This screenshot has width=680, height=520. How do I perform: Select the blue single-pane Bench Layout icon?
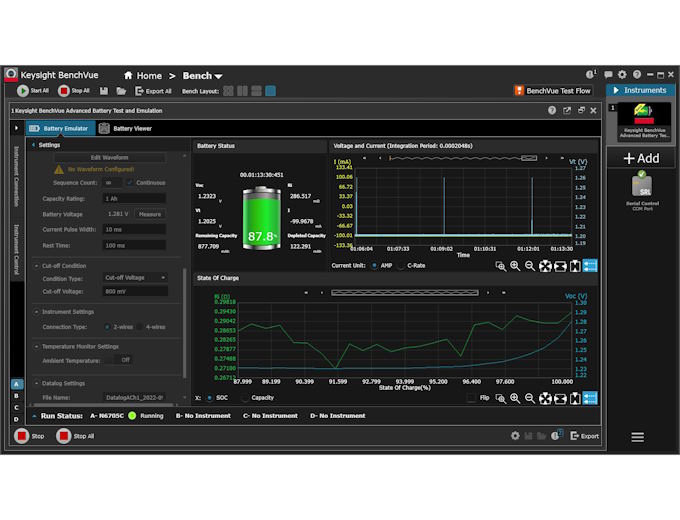(x=271, y=91)
